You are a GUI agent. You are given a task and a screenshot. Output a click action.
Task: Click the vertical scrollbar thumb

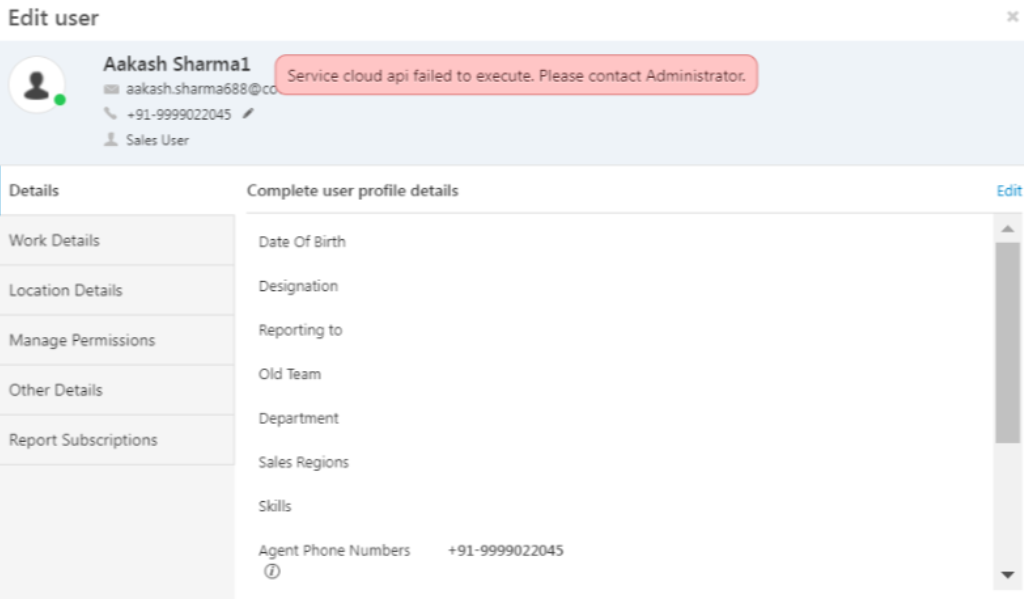(1008, 340)
